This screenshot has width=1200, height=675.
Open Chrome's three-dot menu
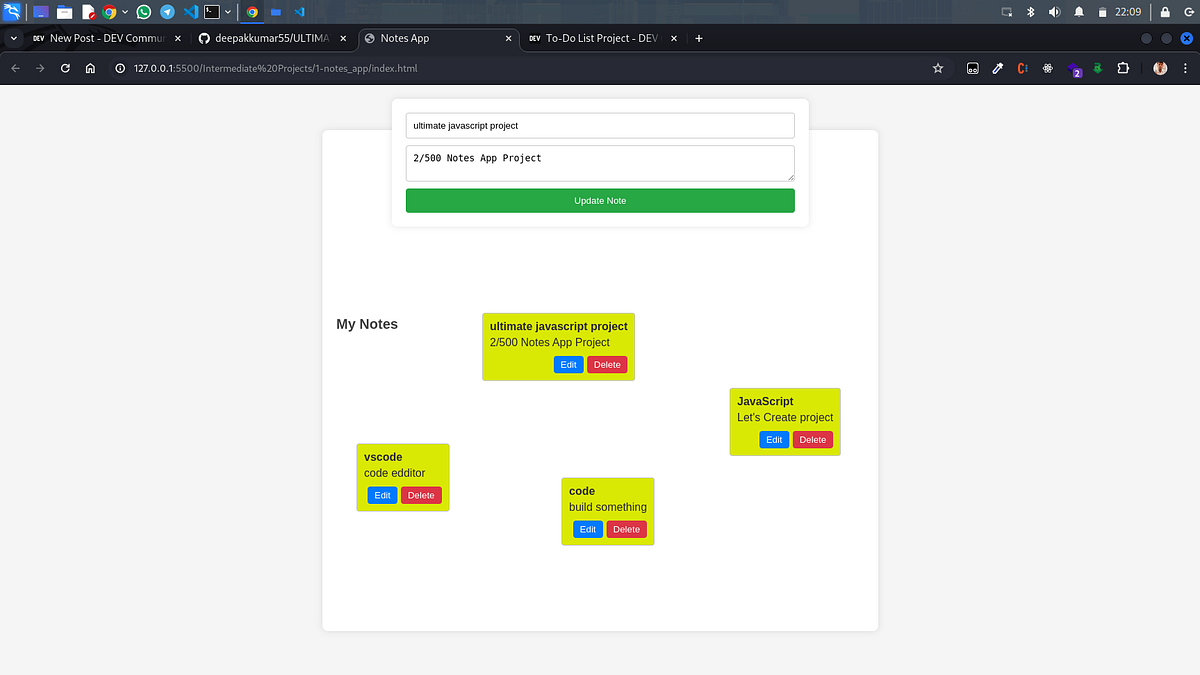click(1185, 68)
